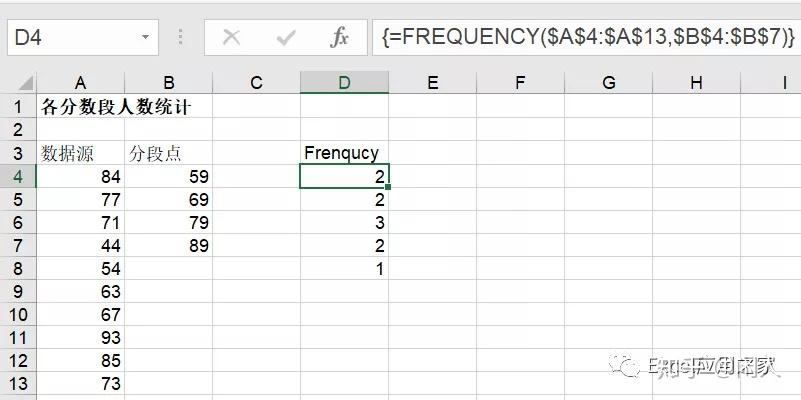Viewport: 801px width, 400px height.
Task: Expand the Name Box dropdown arrow
Action: 146,37
